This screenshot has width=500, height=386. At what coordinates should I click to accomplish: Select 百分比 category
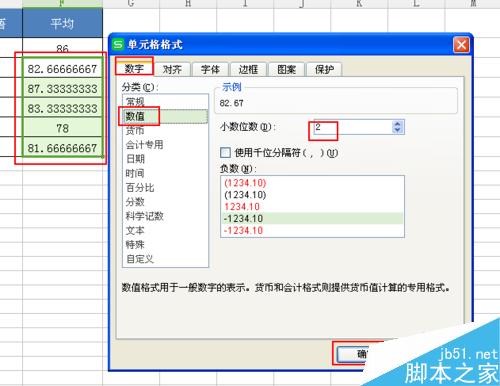tap(165, 188)
